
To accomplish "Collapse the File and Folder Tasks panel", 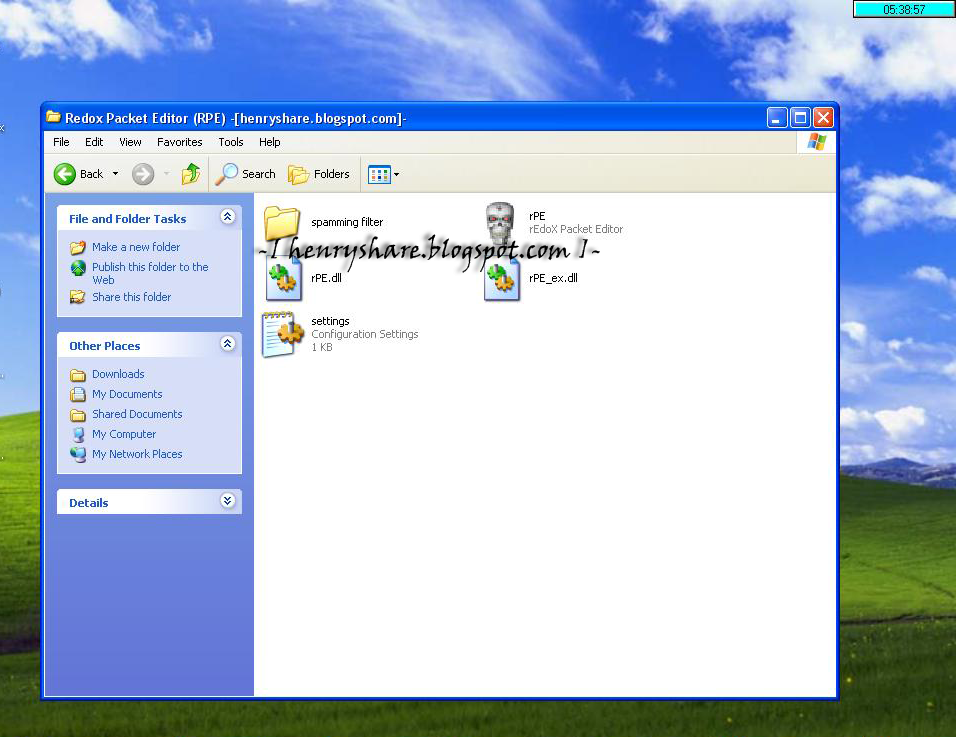I will 228,217.
